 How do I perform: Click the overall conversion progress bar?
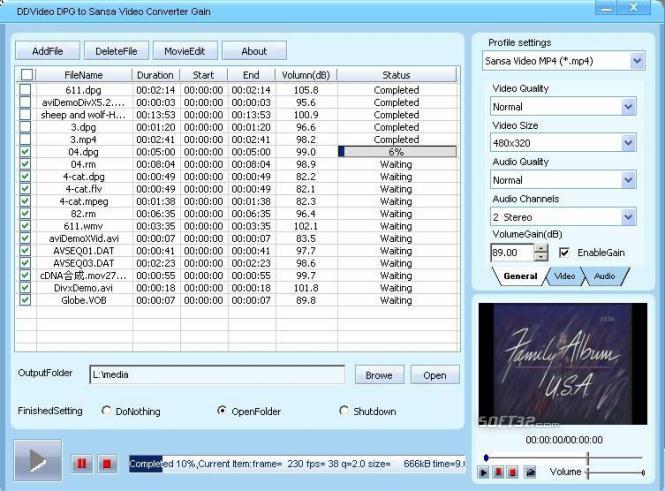[297, 463]
